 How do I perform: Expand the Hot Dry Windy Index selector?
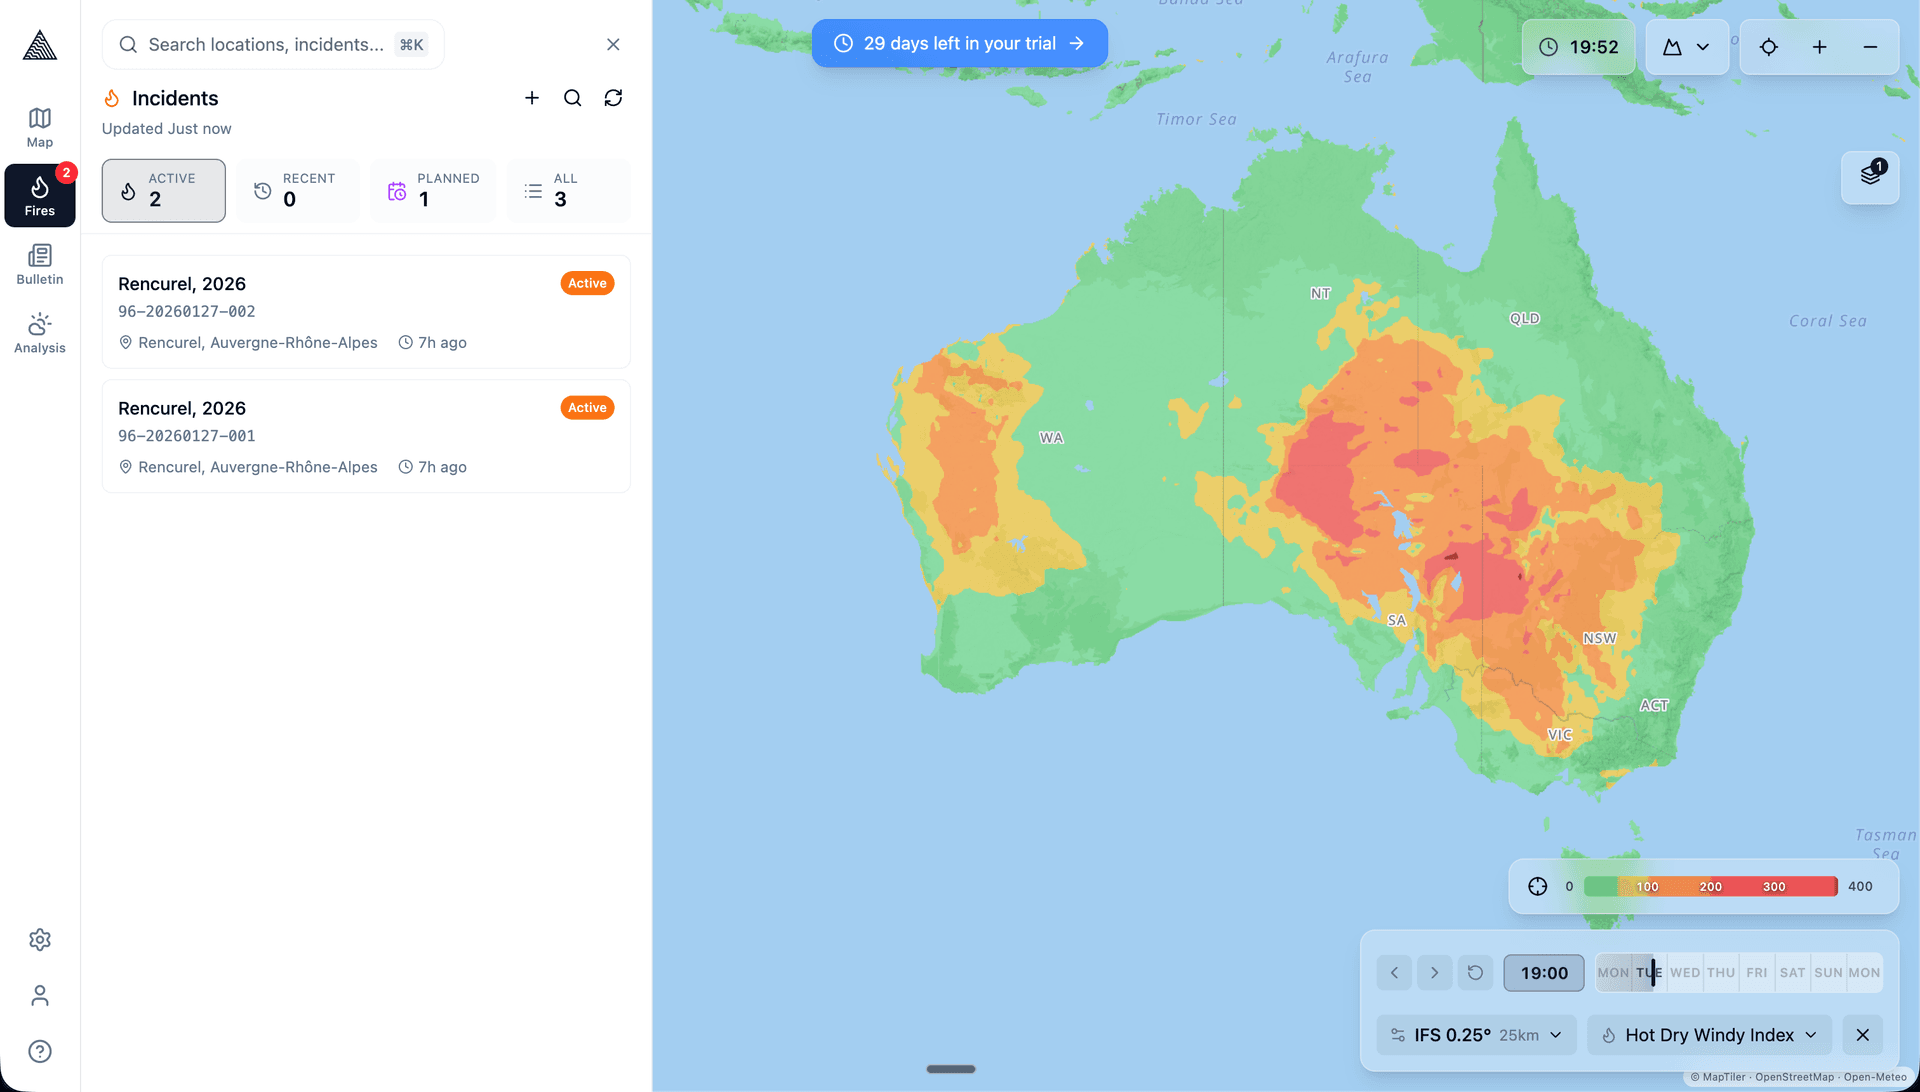(x=1709, y=1035)
